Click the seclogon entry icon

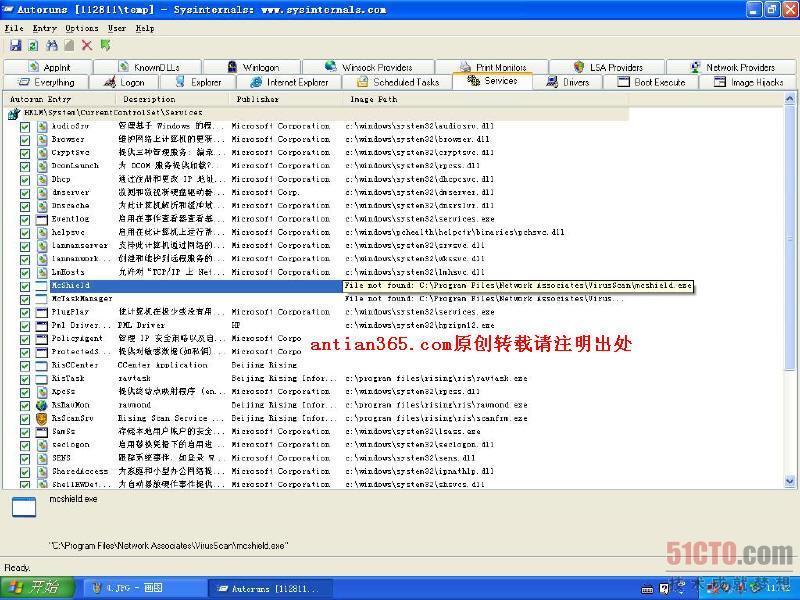[42, 445]
